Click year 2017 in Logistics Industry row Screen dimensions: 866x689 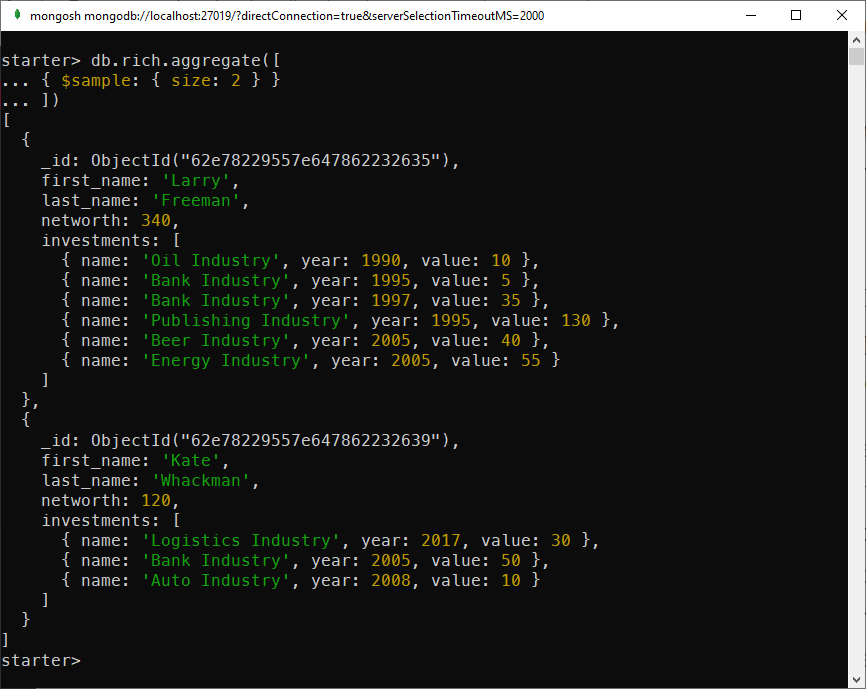(x=440, y=540)
